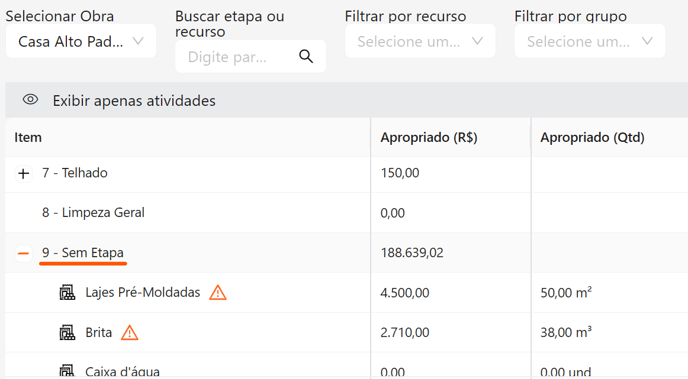Click the eye icon beside Exibir apenas atividades
The height and width of the screenshot is (379, 688).
pyautogui.click(x=30, y=100)
